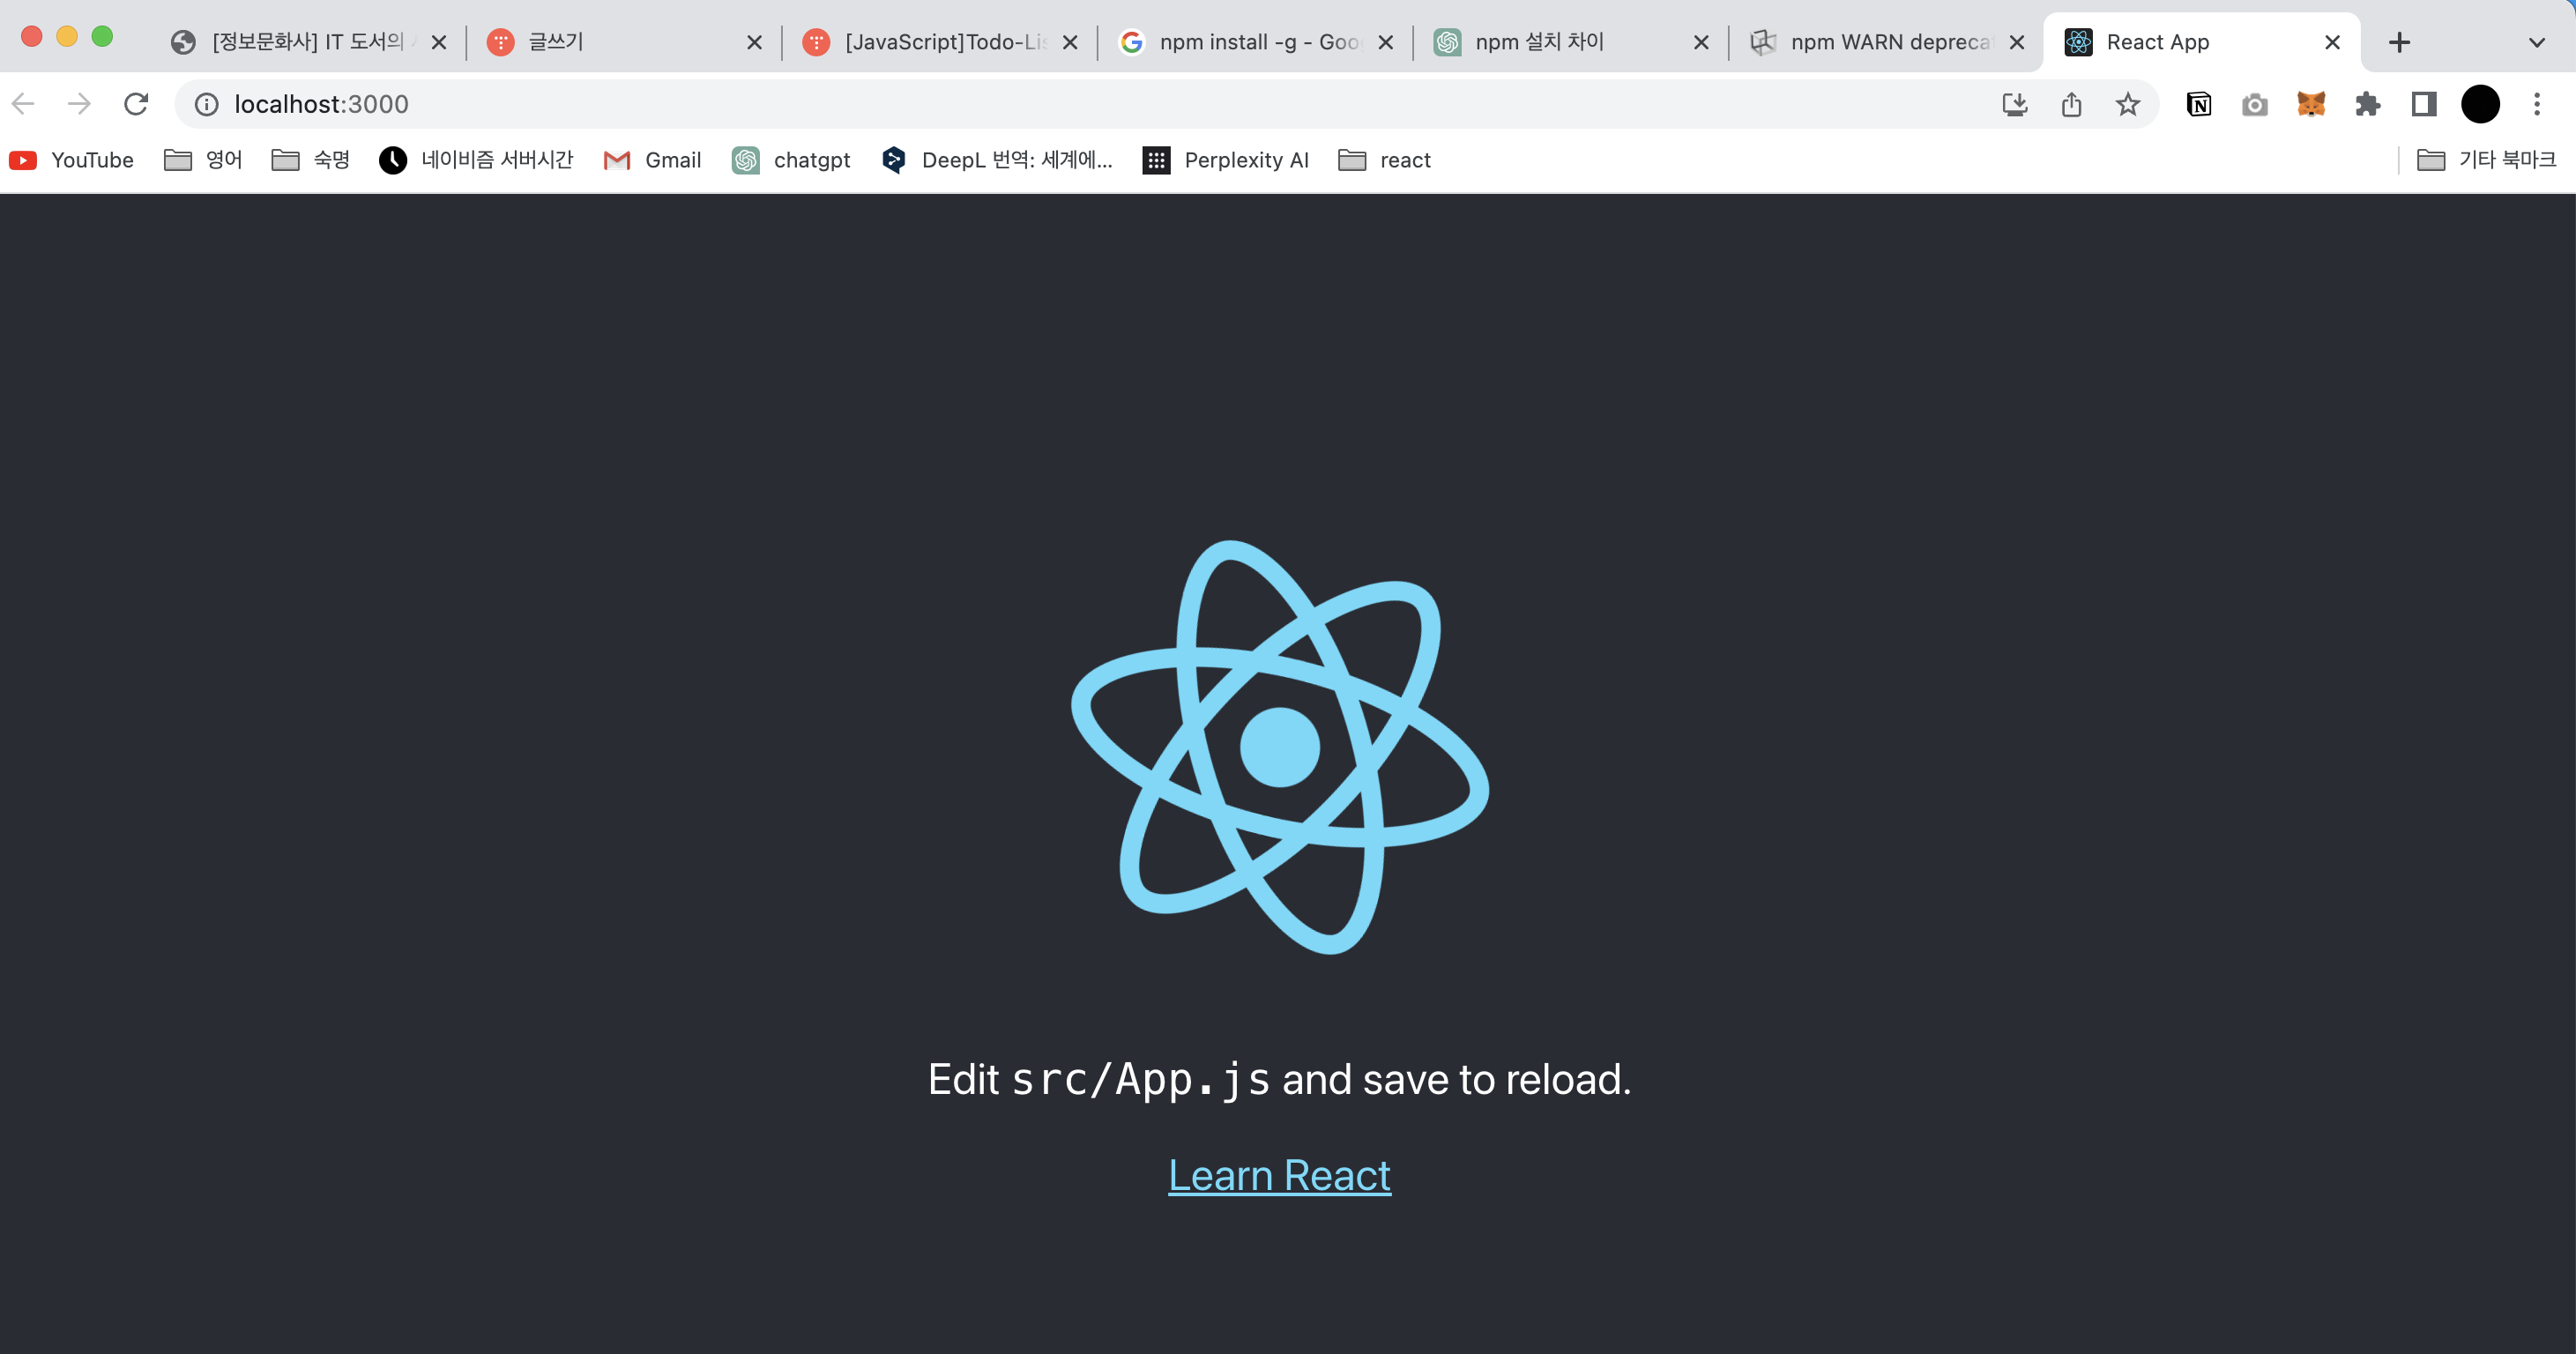
Task: View site information icon beside localhost
Action: pyautogui.click(x=206, y=104)
